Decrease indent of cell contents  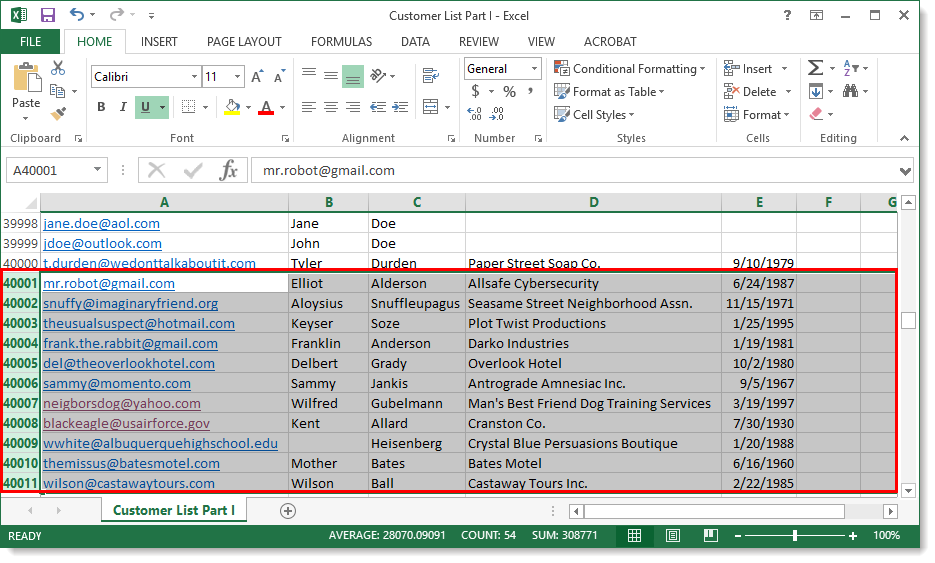378,107
